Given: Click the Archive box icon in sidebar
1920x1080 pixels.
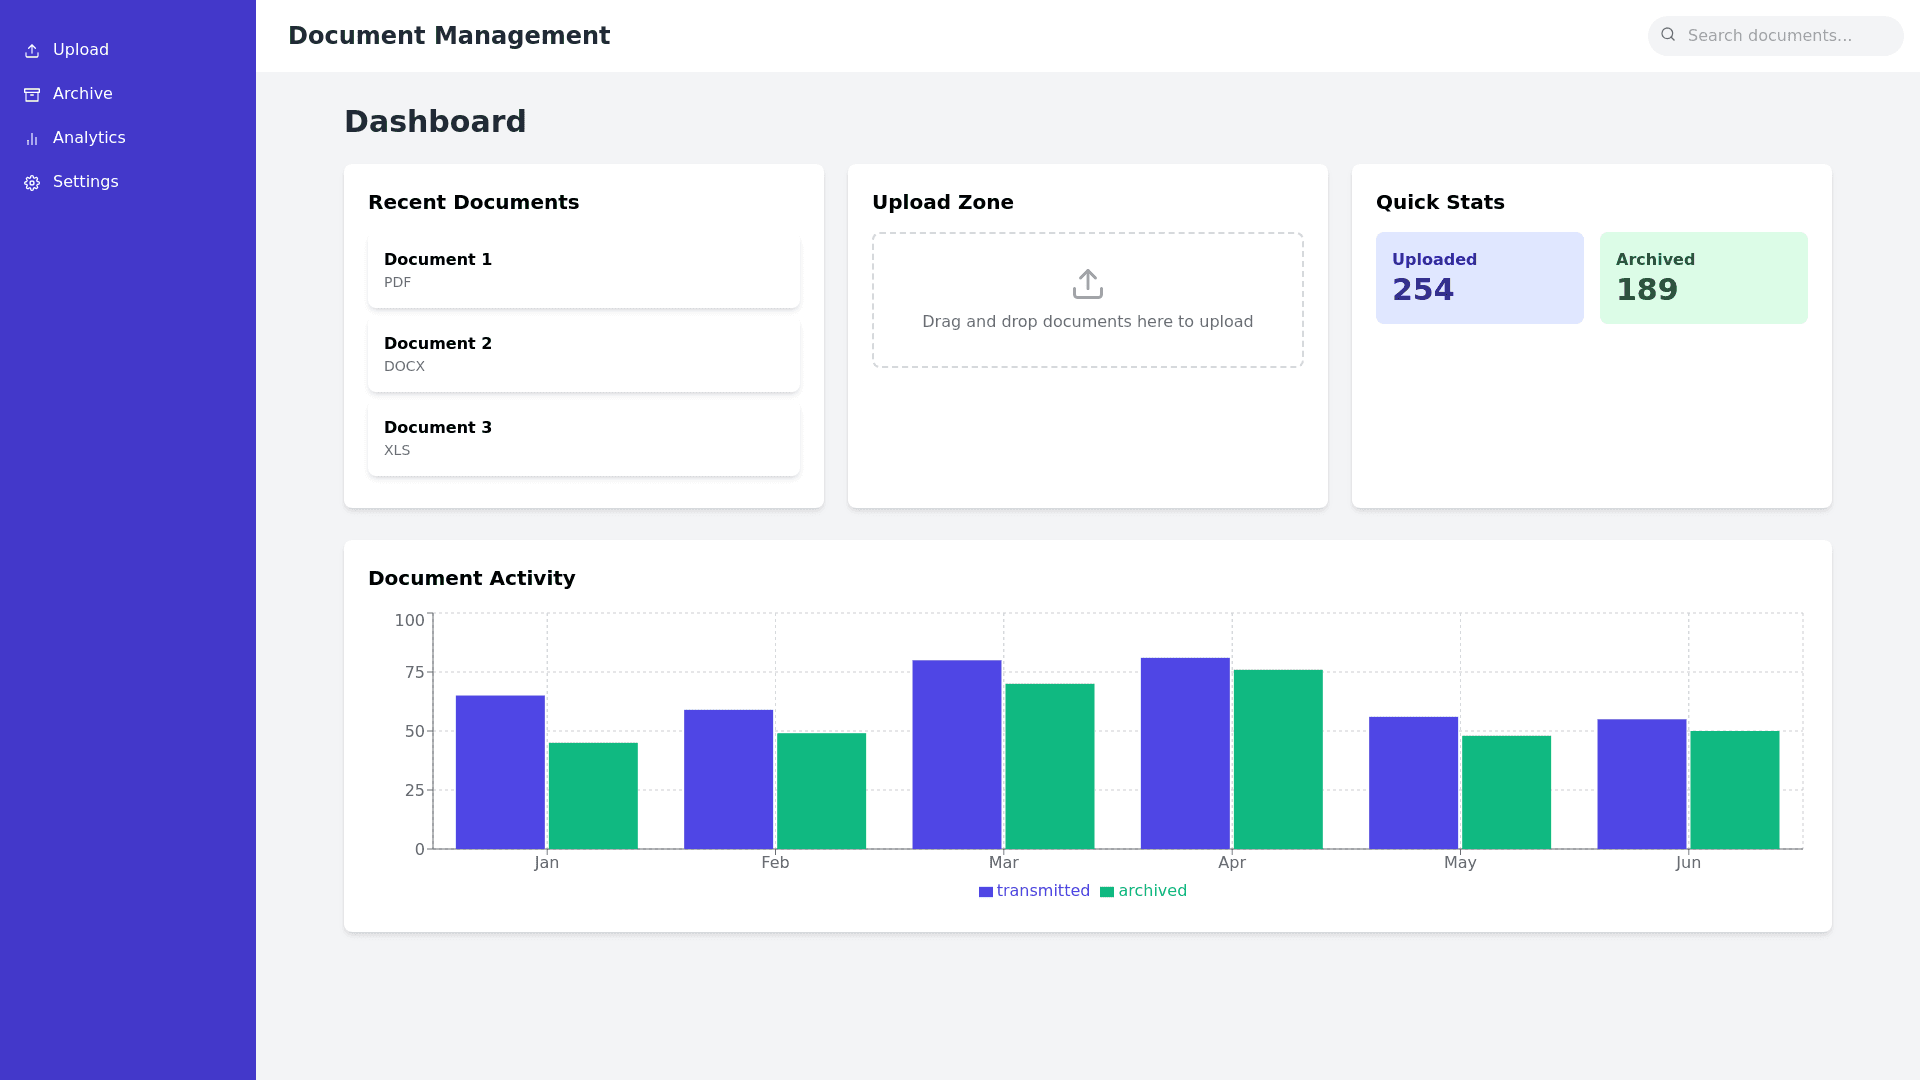Looking at the screenshot, I should pos(32,95).
